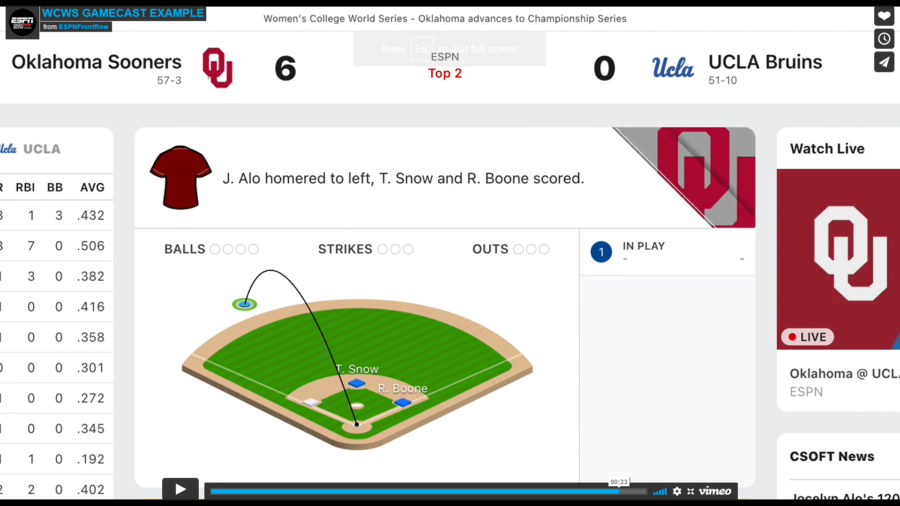
Task: Seek on the video progress bar
Action: (x=420, y=491)
